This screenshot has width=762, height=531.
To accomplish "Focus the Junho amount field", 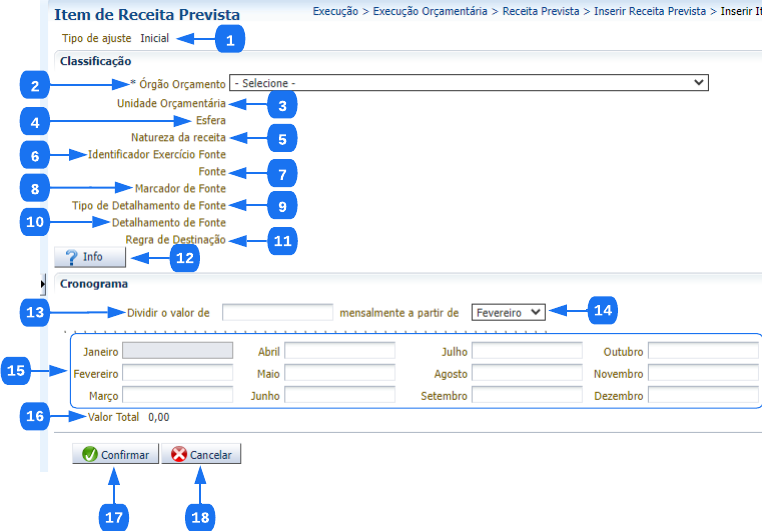I will (339, 395).
